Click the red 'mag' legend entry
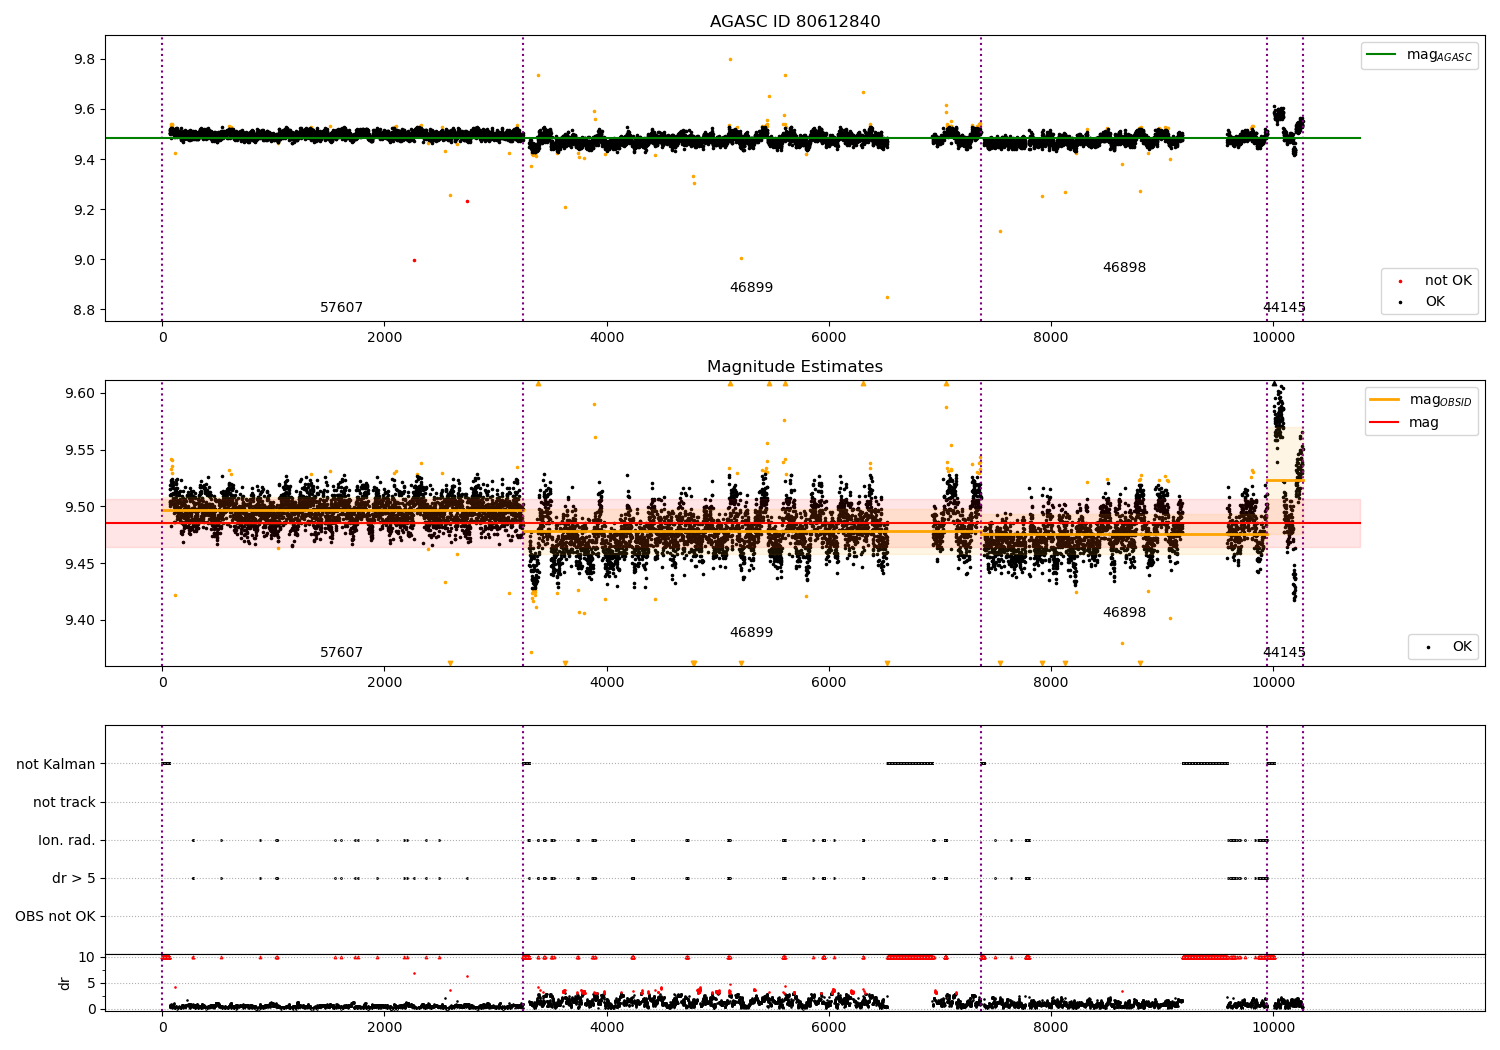 click(x=1405, y=422)
